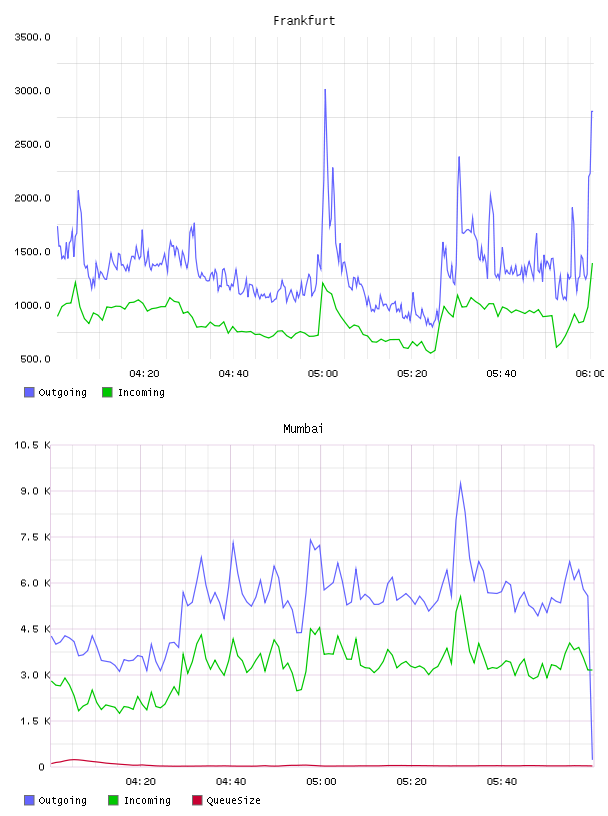Image resolution: width=608 pixels, height=816 pixels.
Task: Click the blue Outgoing swatch in Frankfurt legend
Action: [x=29, y=392]
